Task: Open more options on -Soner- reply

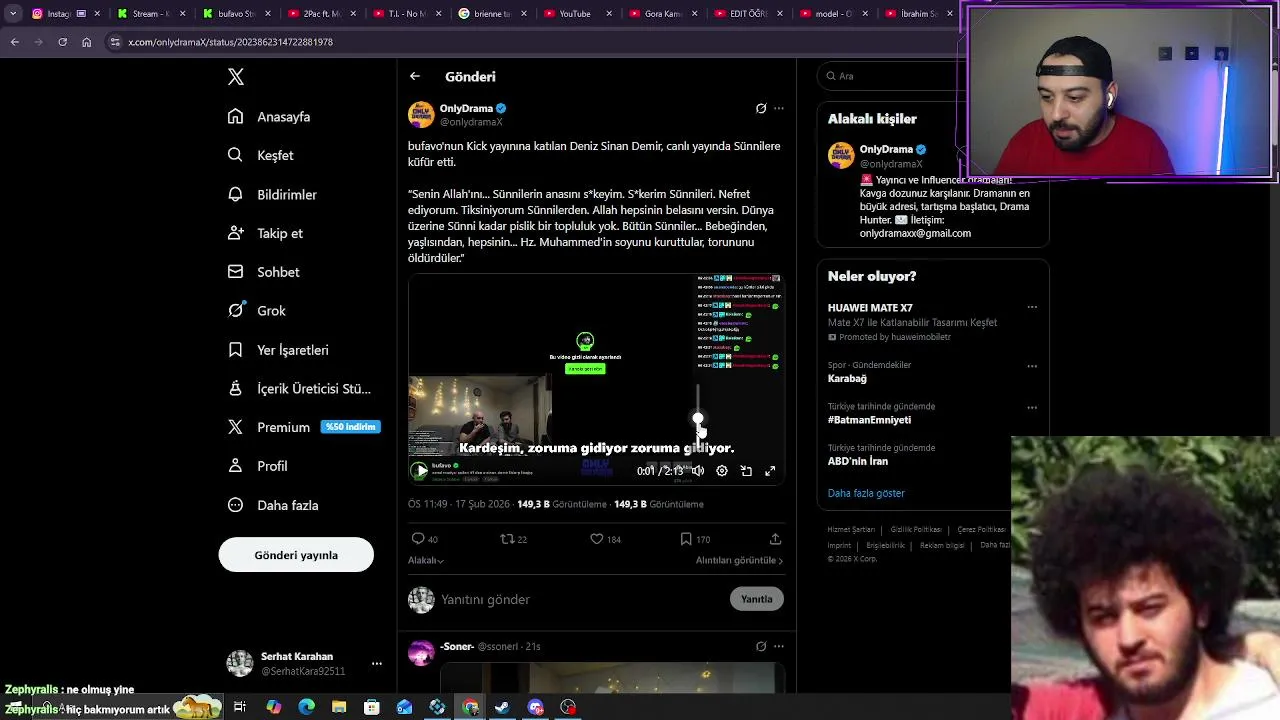Action: 779,646
